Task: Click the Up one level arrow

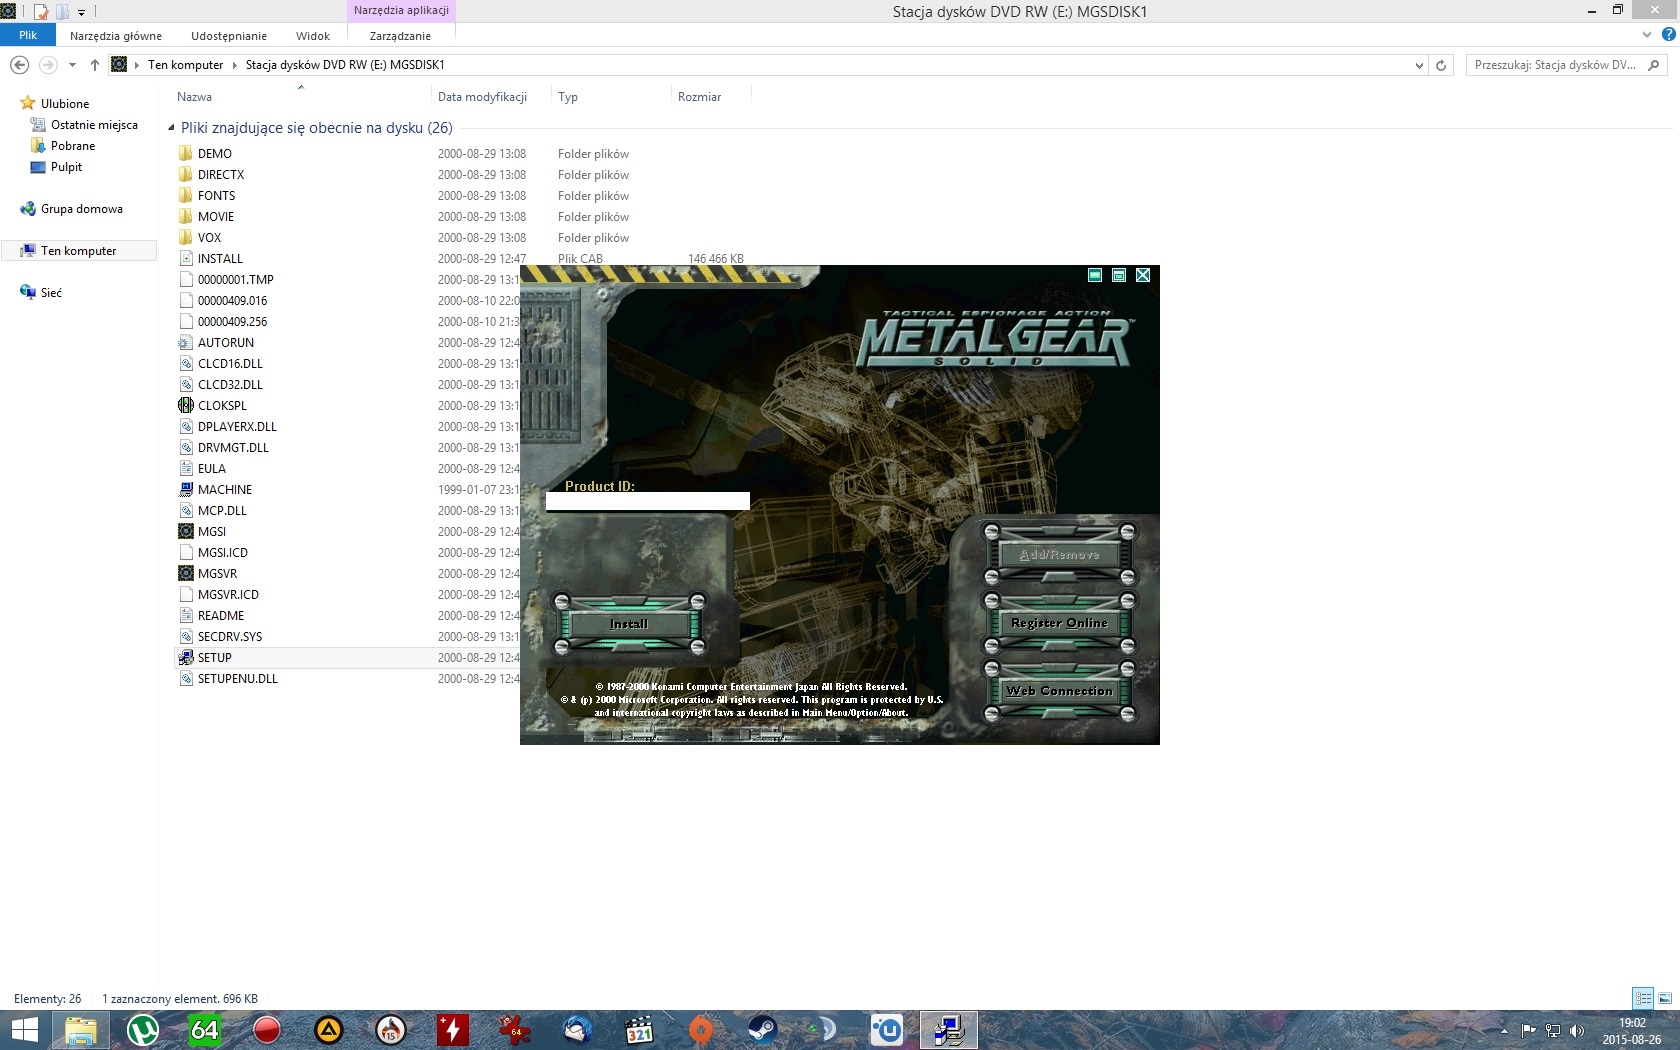Action: [x=95, y=65]
